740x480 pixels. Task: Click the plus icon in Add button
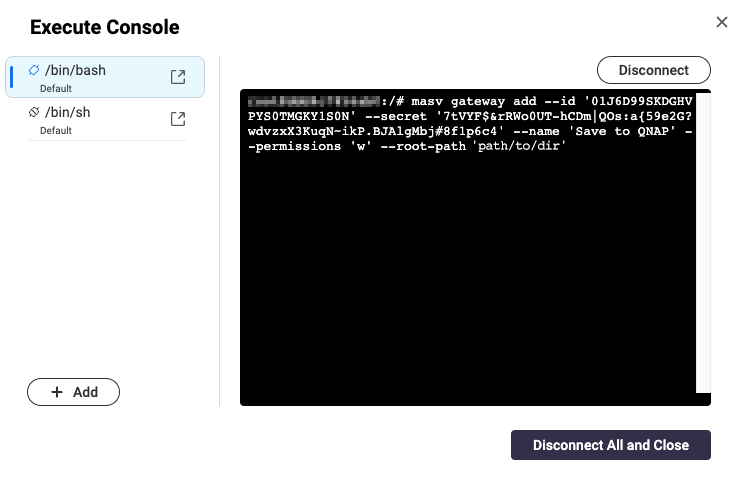coord(57,392)
